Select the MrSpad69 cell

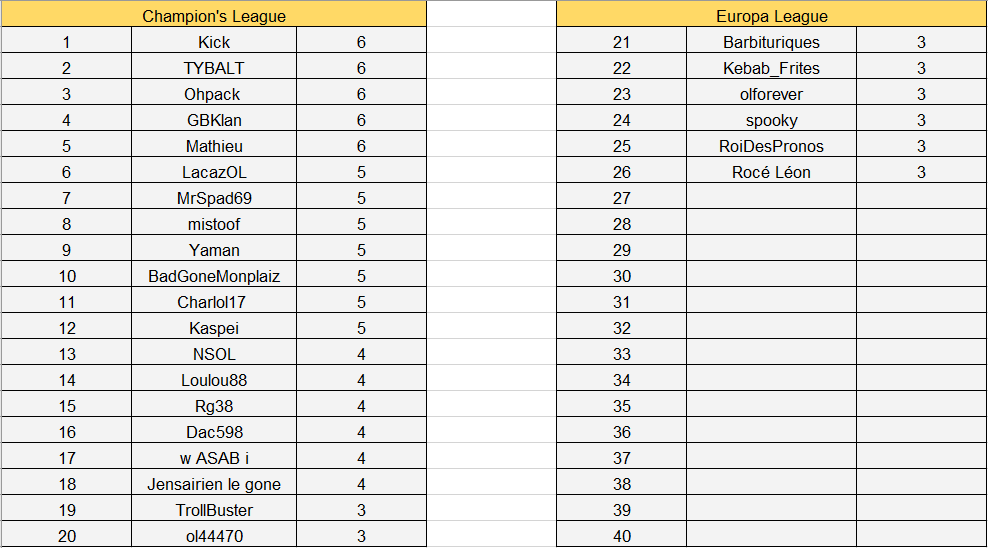[x=214, y=198]
